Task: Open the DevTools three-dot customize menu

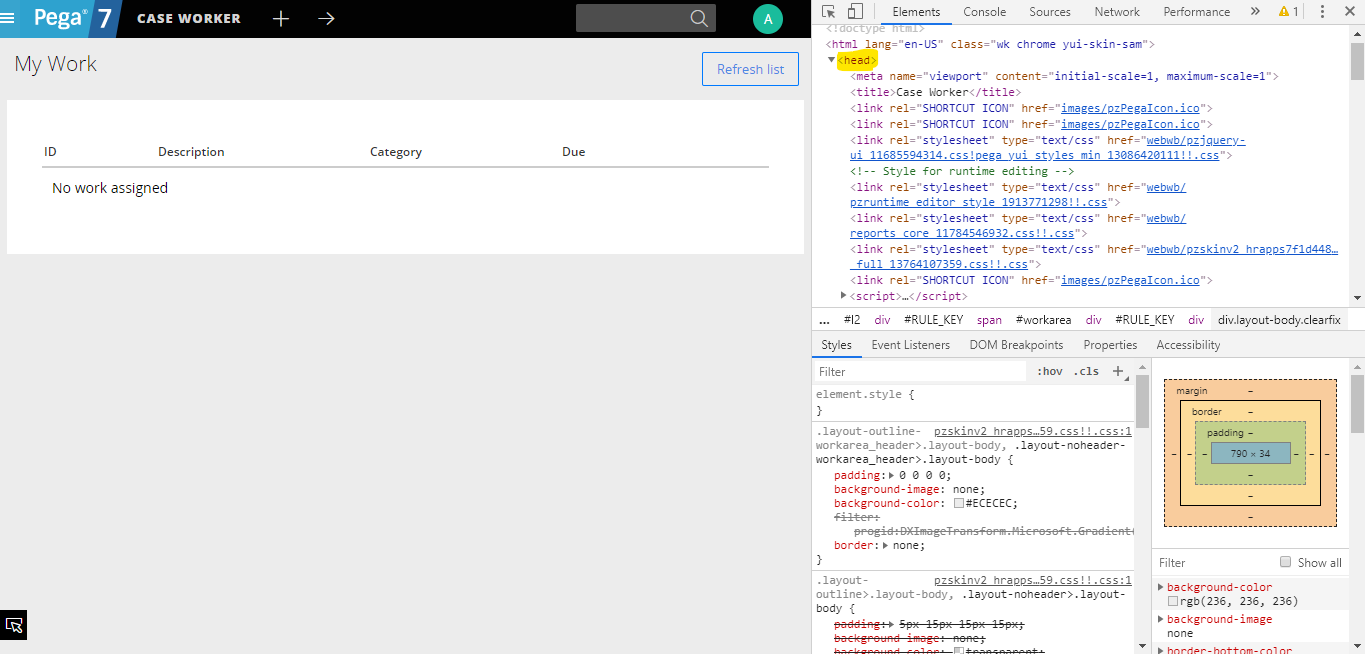Action: [x=1322, y=11]
